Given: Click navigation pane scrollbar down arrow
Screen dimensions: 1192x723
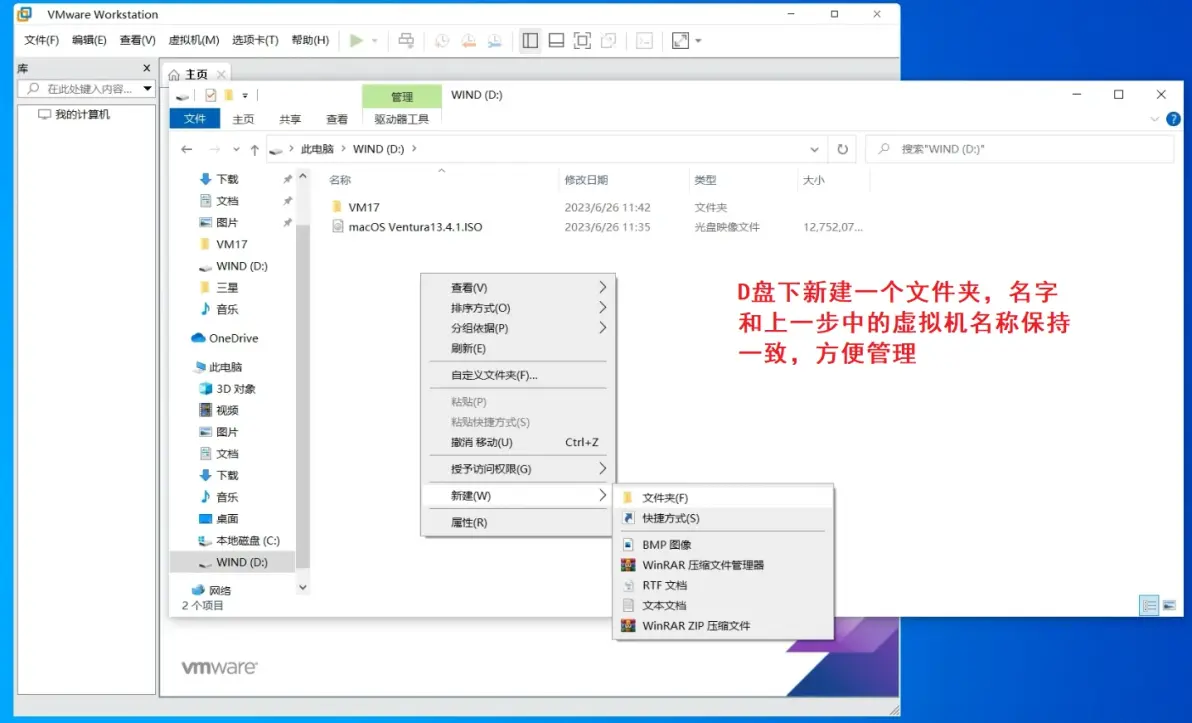Looking at the screenshot, I should 303,587.
